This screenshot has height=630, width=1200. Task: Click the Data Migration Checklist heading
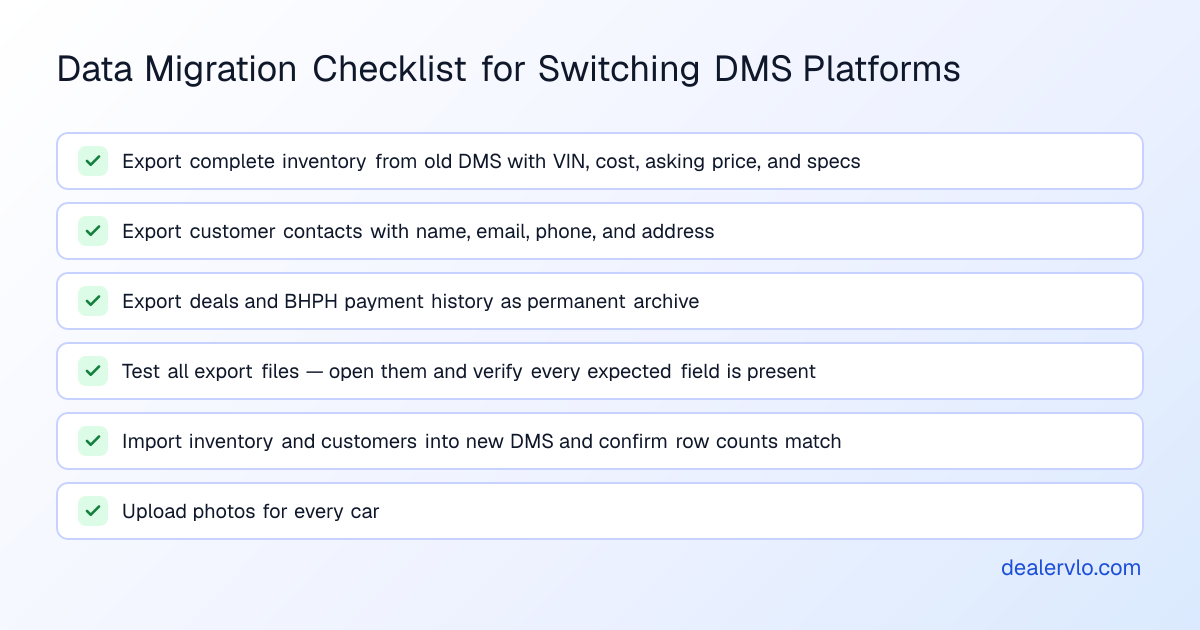point(509,70)
